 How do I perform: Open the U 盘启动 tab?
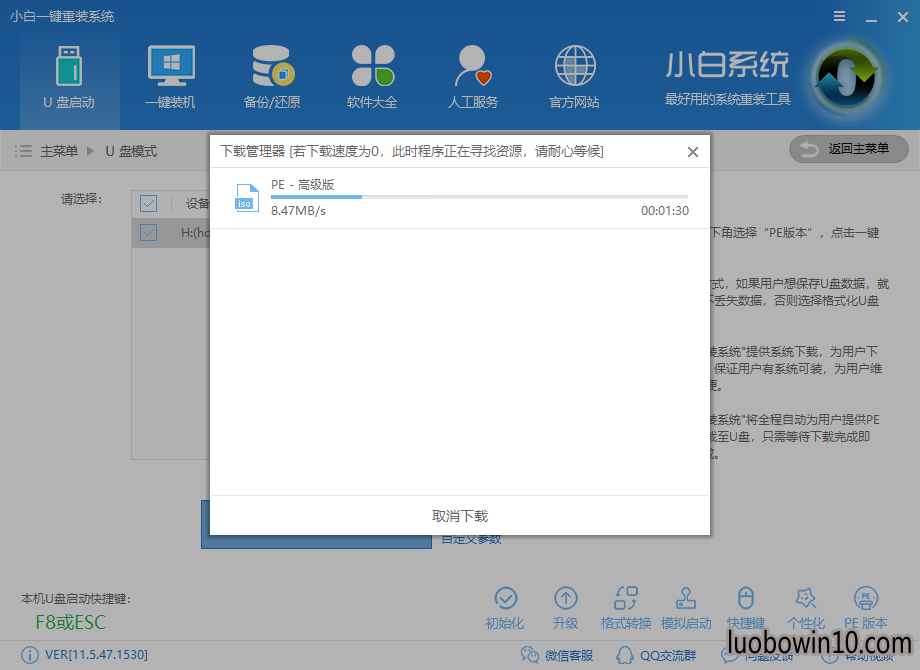[x=69, y=78]
